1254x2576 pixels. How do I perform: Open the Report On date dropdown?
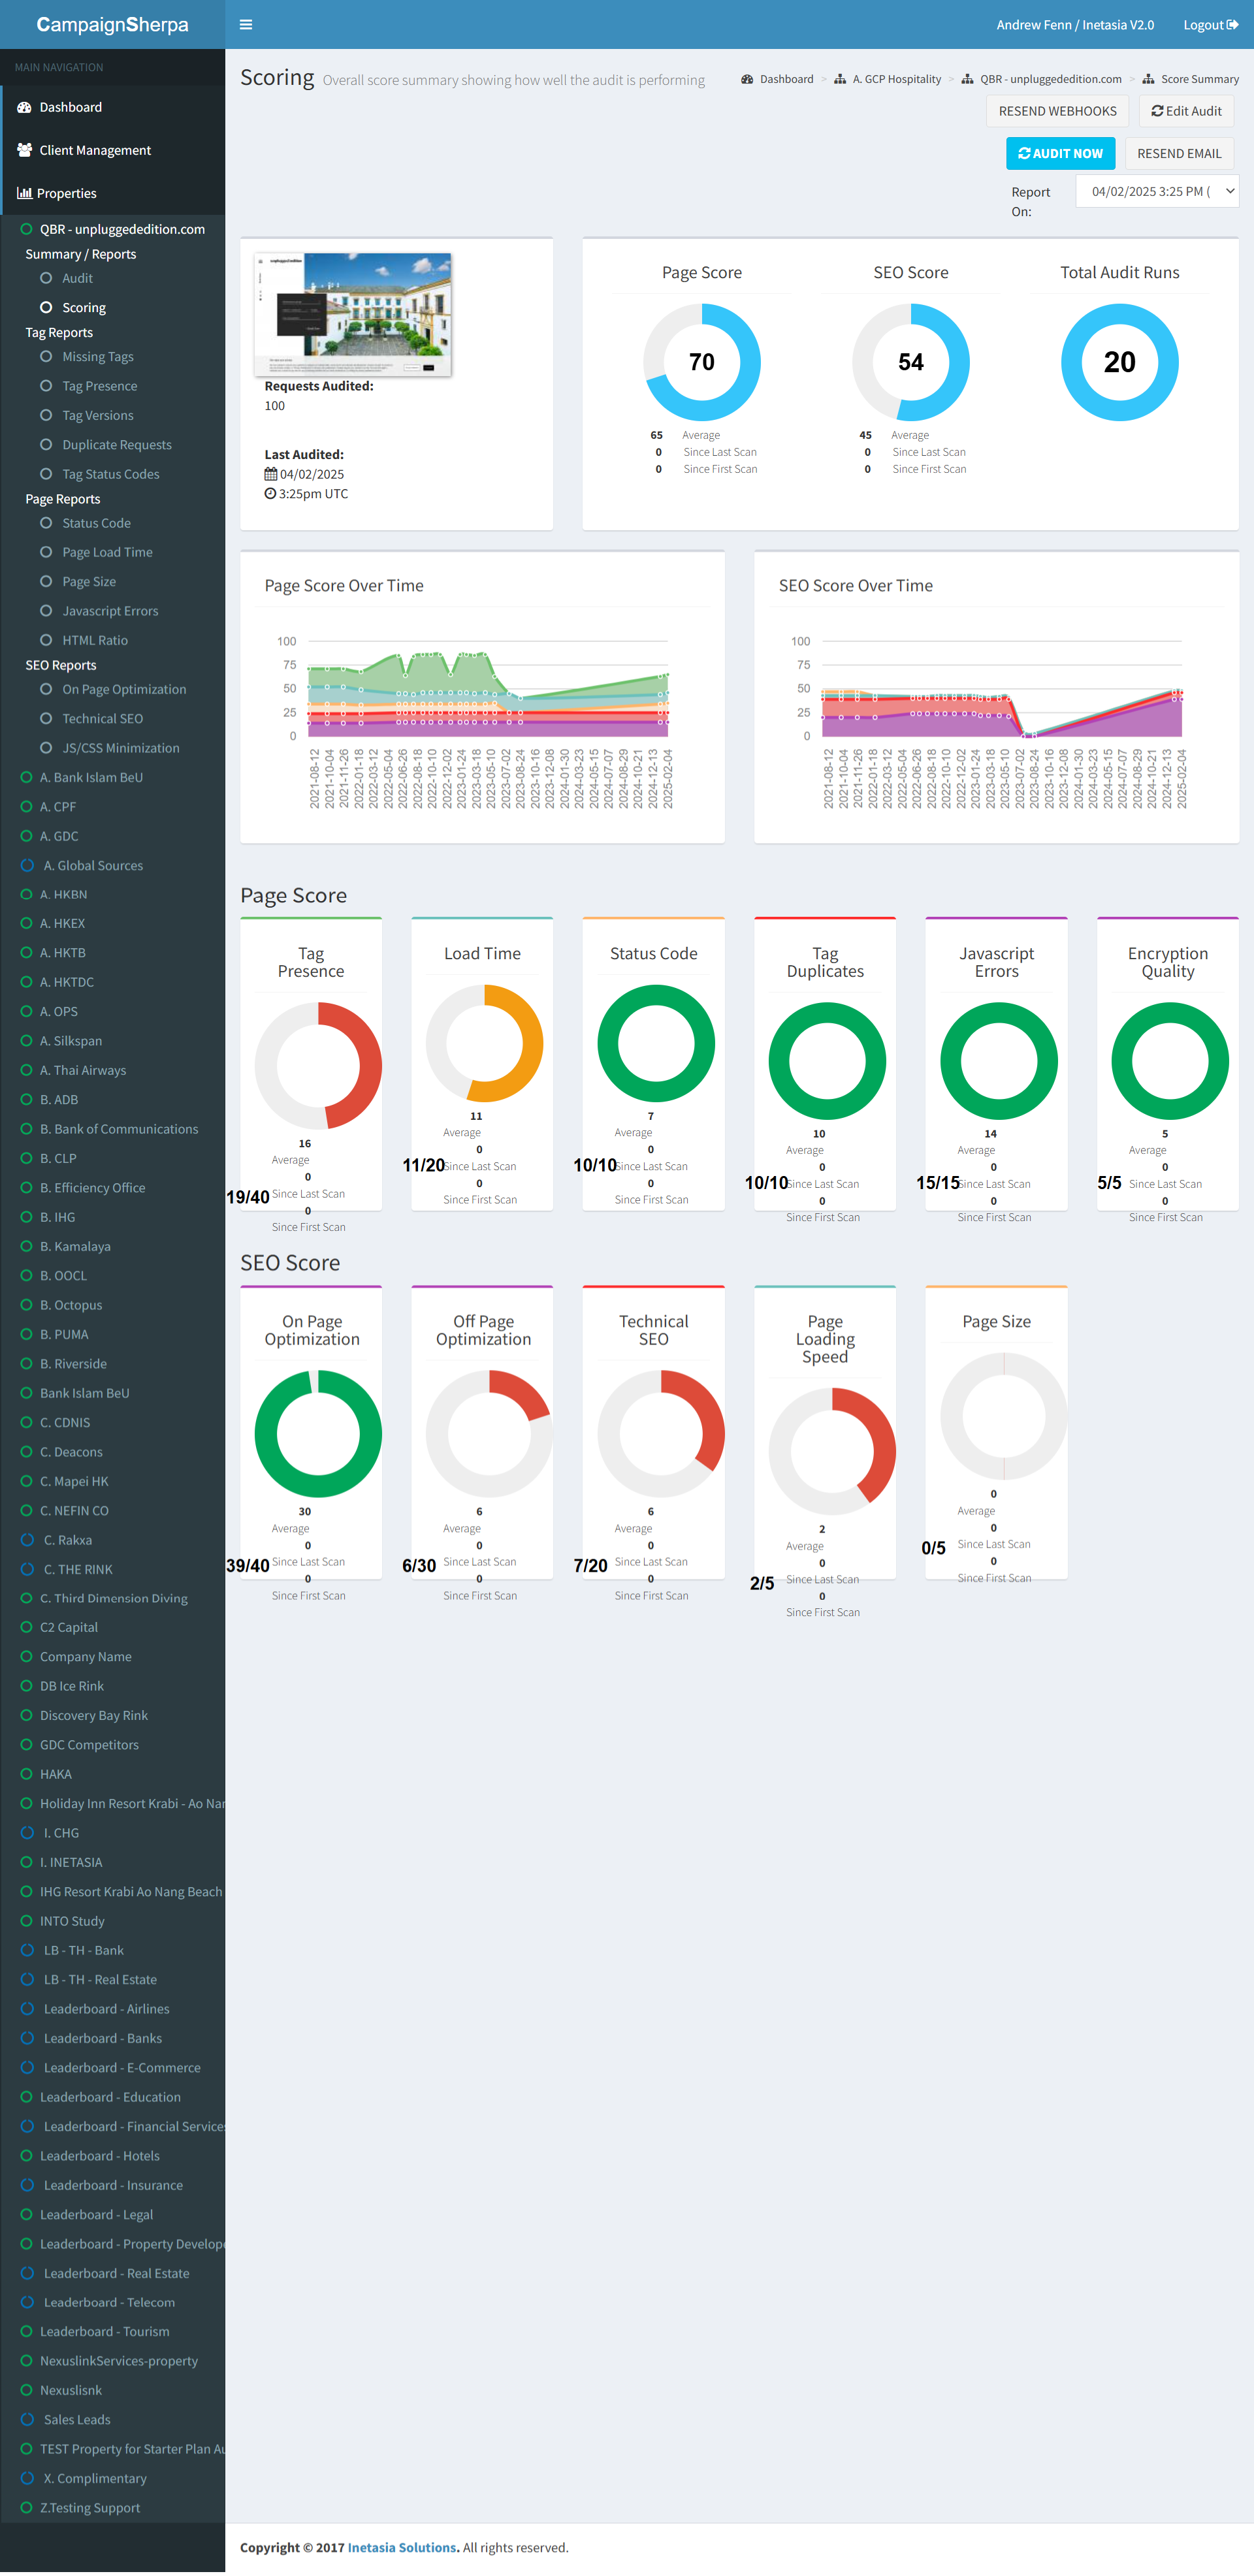point(1157,191)
